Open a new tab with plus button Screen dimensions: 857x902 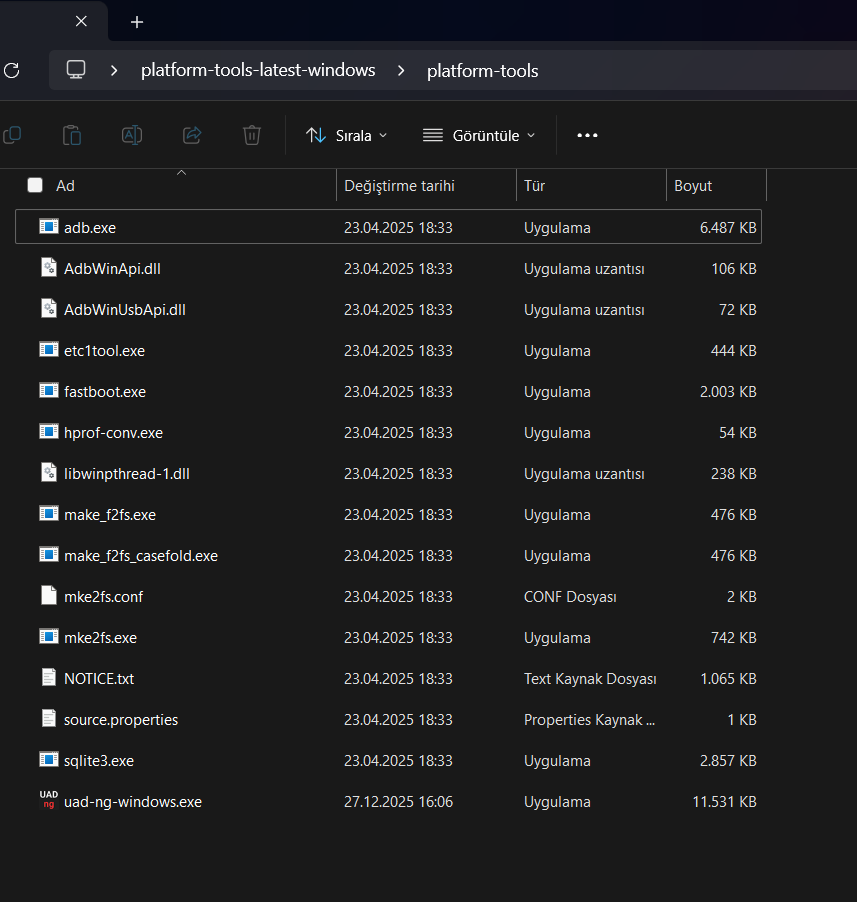tap(137, 22)
